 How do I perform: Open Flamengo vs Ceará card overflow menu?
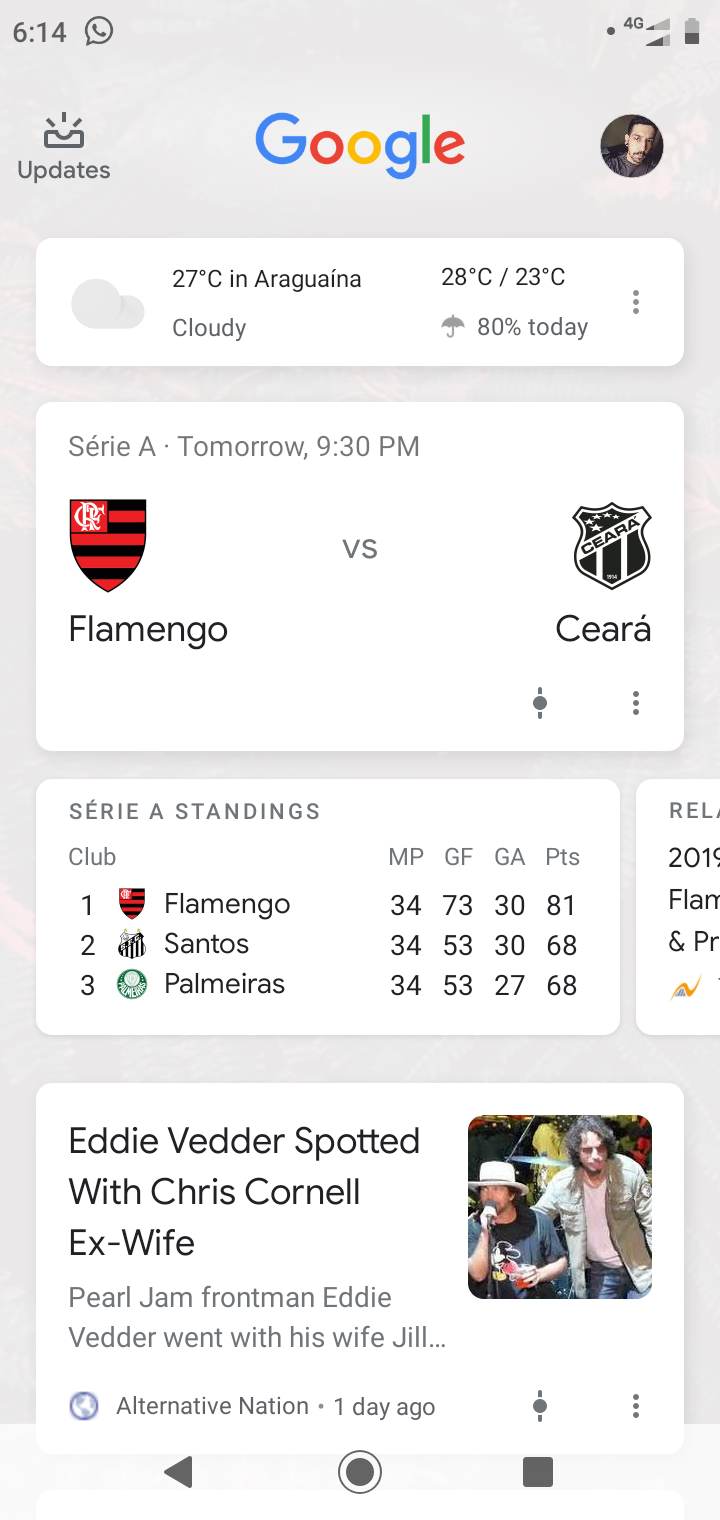tap(635, 703)
